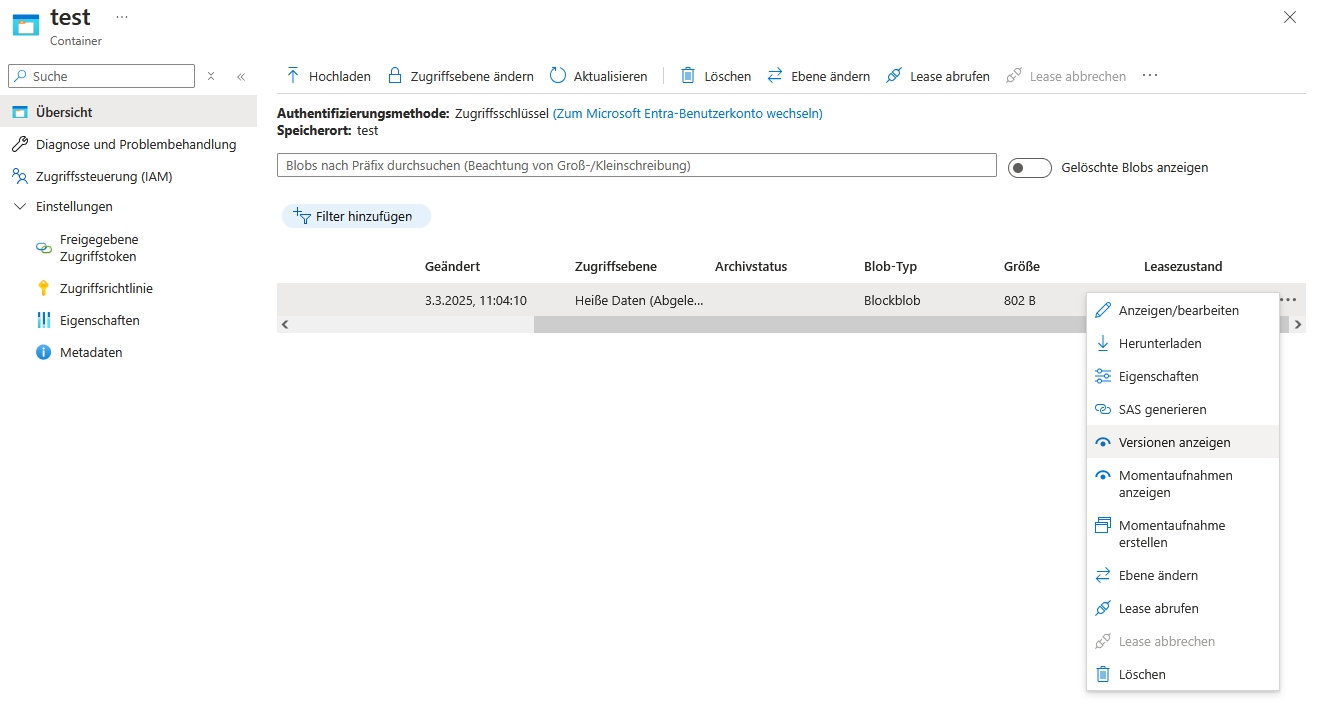This screenshot has width=1322, height=716.
Task: Select Herunterladen in the context menu
Action: [x=1159, y=343]
